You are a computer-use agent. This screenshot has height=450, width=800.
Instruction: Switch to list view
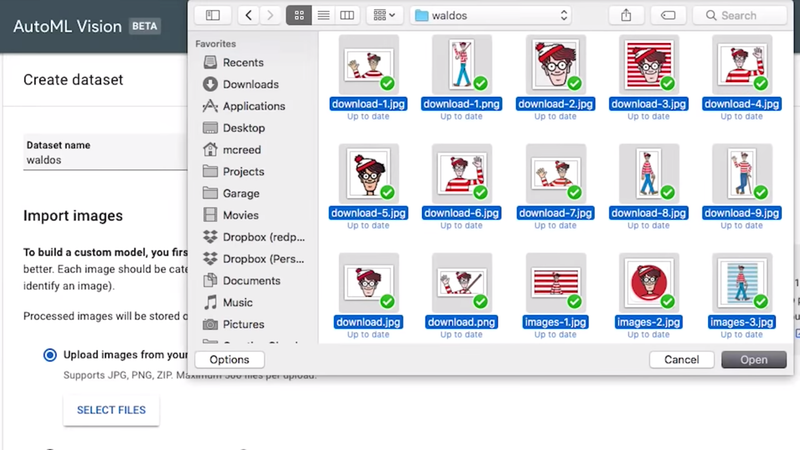pos(323,15)
